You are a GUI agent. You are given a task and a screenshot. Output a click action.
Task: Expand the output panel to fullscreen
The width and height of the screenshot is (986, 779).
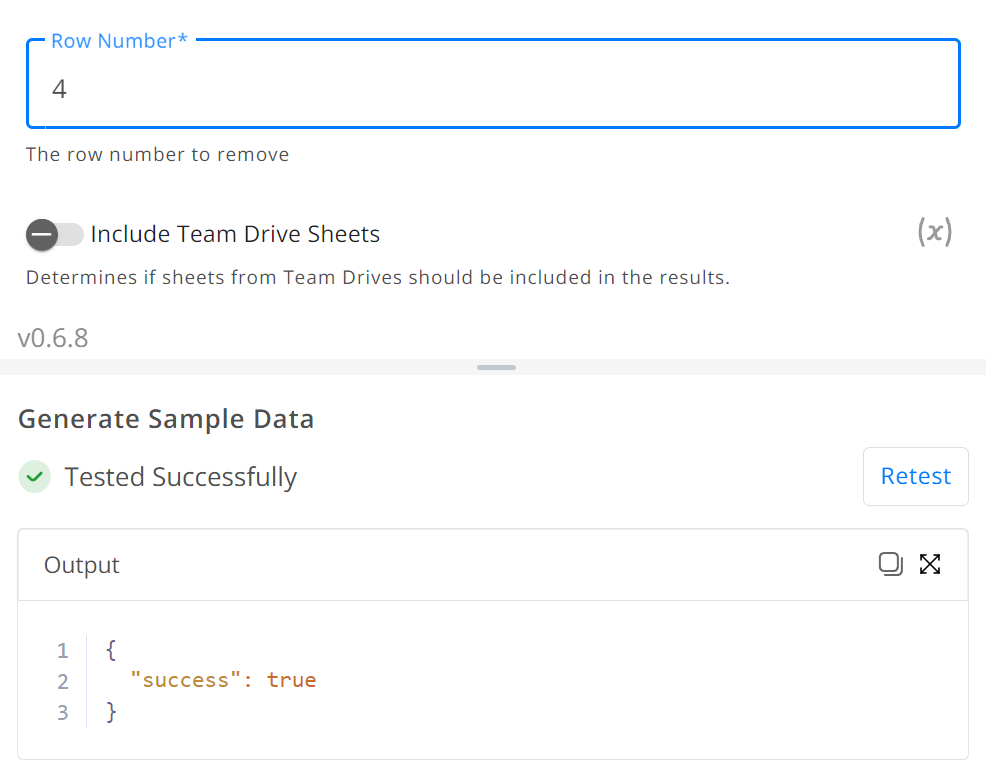coord(930,564)
